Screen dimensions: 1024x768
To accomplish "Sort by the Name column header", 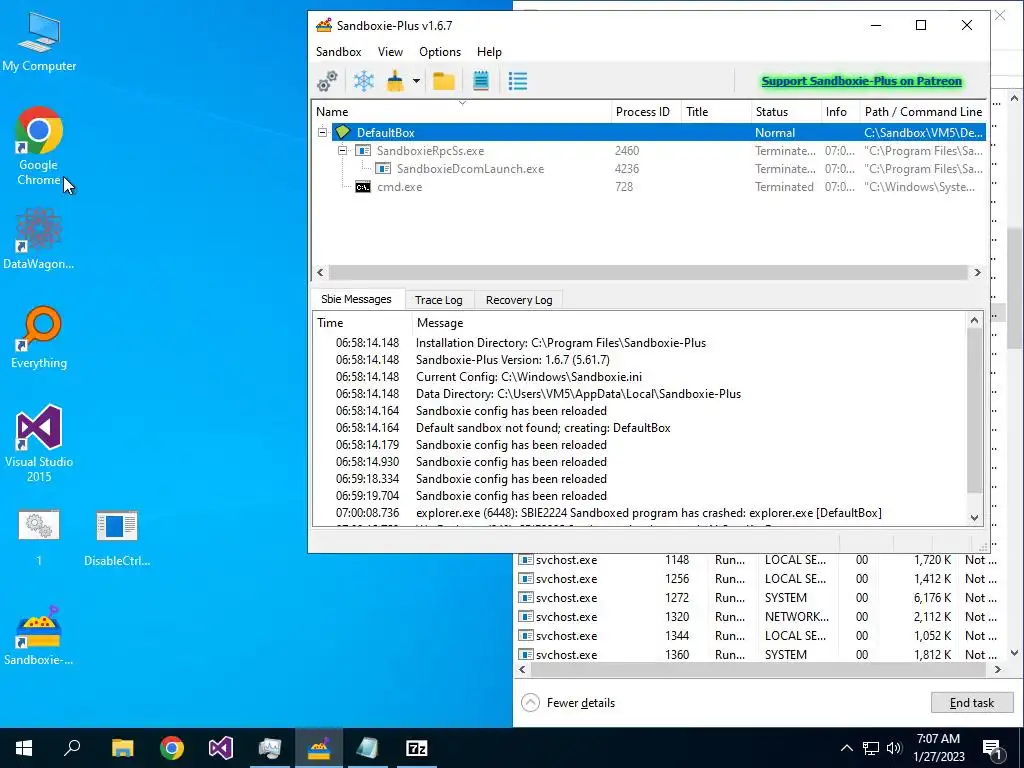I will coord(461,112).
